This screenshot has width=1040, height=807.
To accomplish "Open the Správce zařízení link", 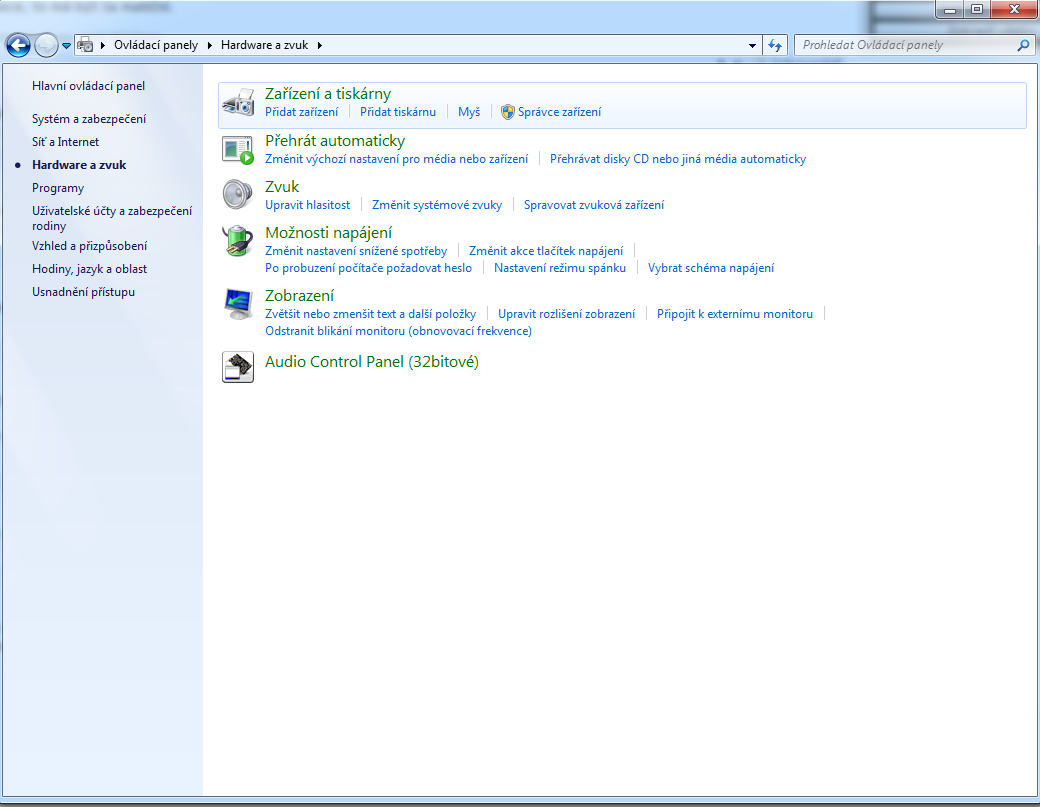I will tap(559, 112).
